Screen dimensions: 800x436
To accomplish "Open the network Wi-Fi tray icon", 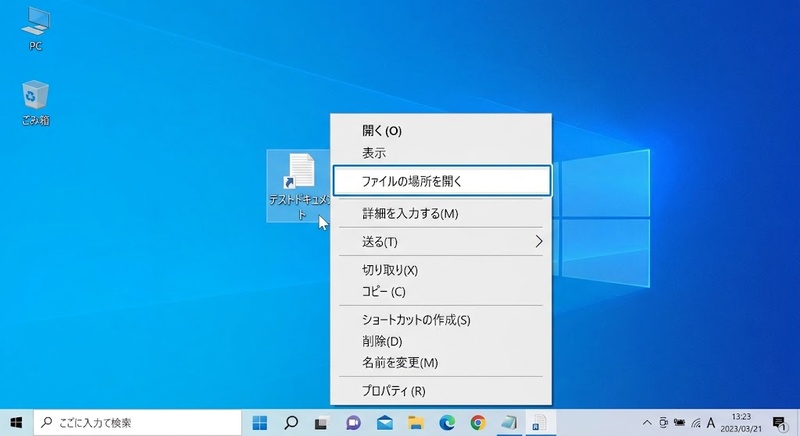I will [695, 423].
